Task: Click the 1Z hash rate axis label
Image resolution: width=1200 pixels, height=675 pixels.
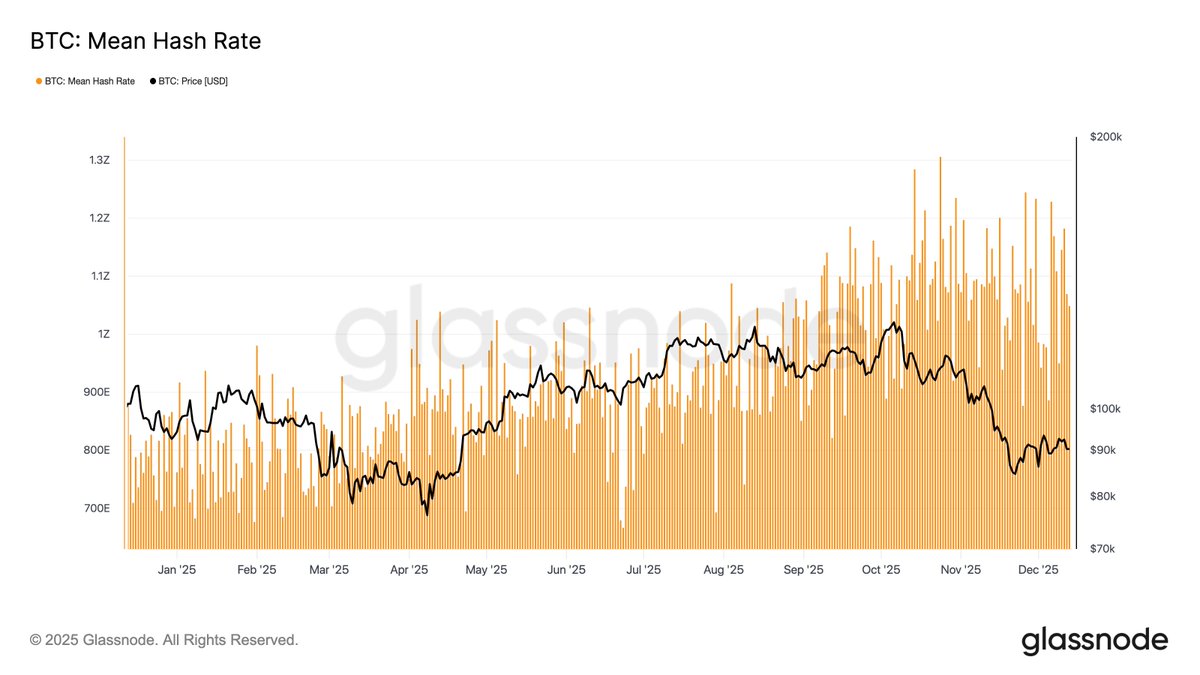Action: [x=103, y=334]
